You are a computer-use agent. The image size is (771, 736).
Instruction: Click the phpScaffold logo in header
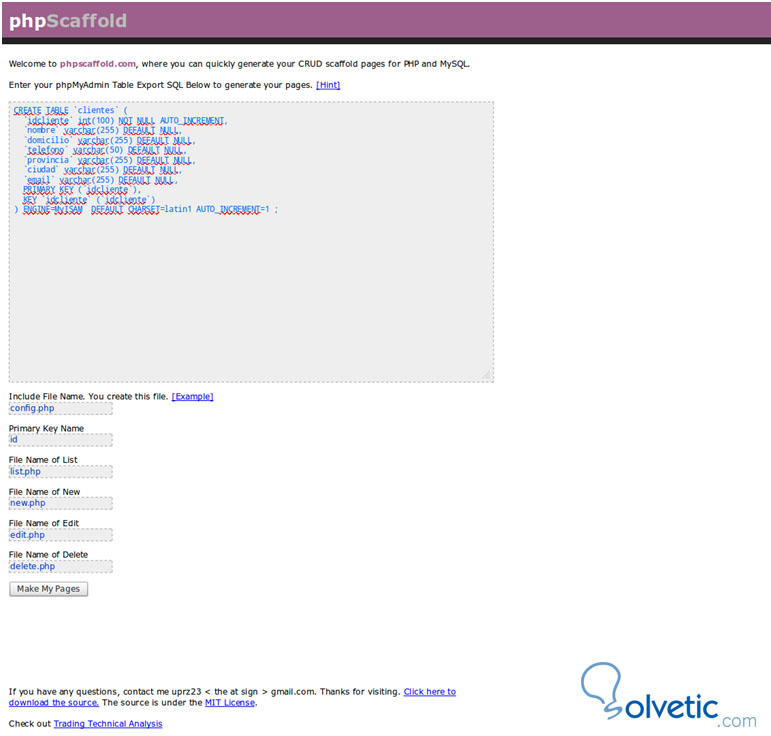click(x=68, y=21)
